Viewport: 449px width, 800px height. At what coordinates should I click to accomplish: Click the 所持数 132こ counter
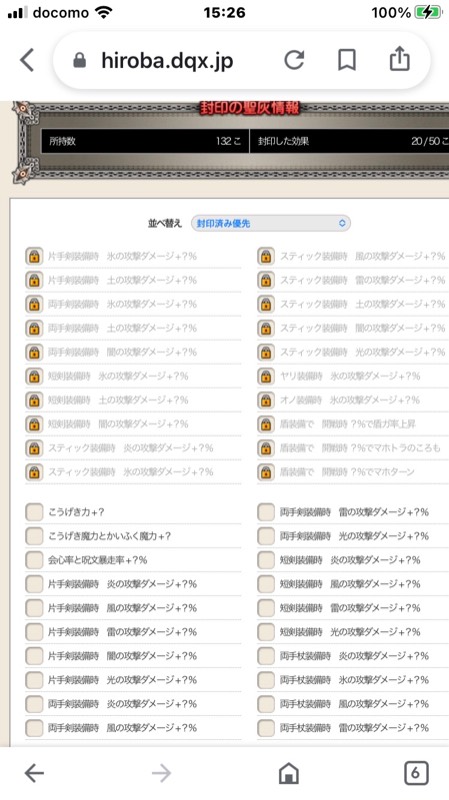[x=145, y=141]
